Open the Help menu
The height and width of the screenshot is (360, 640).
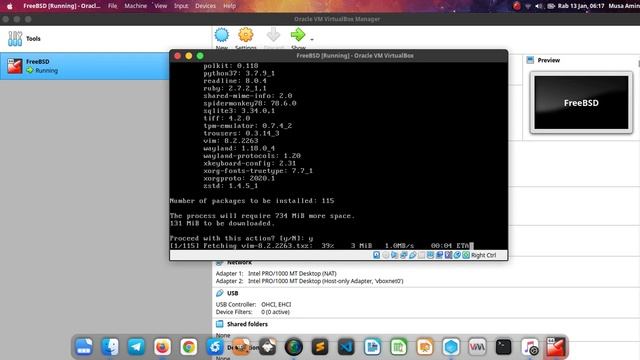[x=229, y=6]
